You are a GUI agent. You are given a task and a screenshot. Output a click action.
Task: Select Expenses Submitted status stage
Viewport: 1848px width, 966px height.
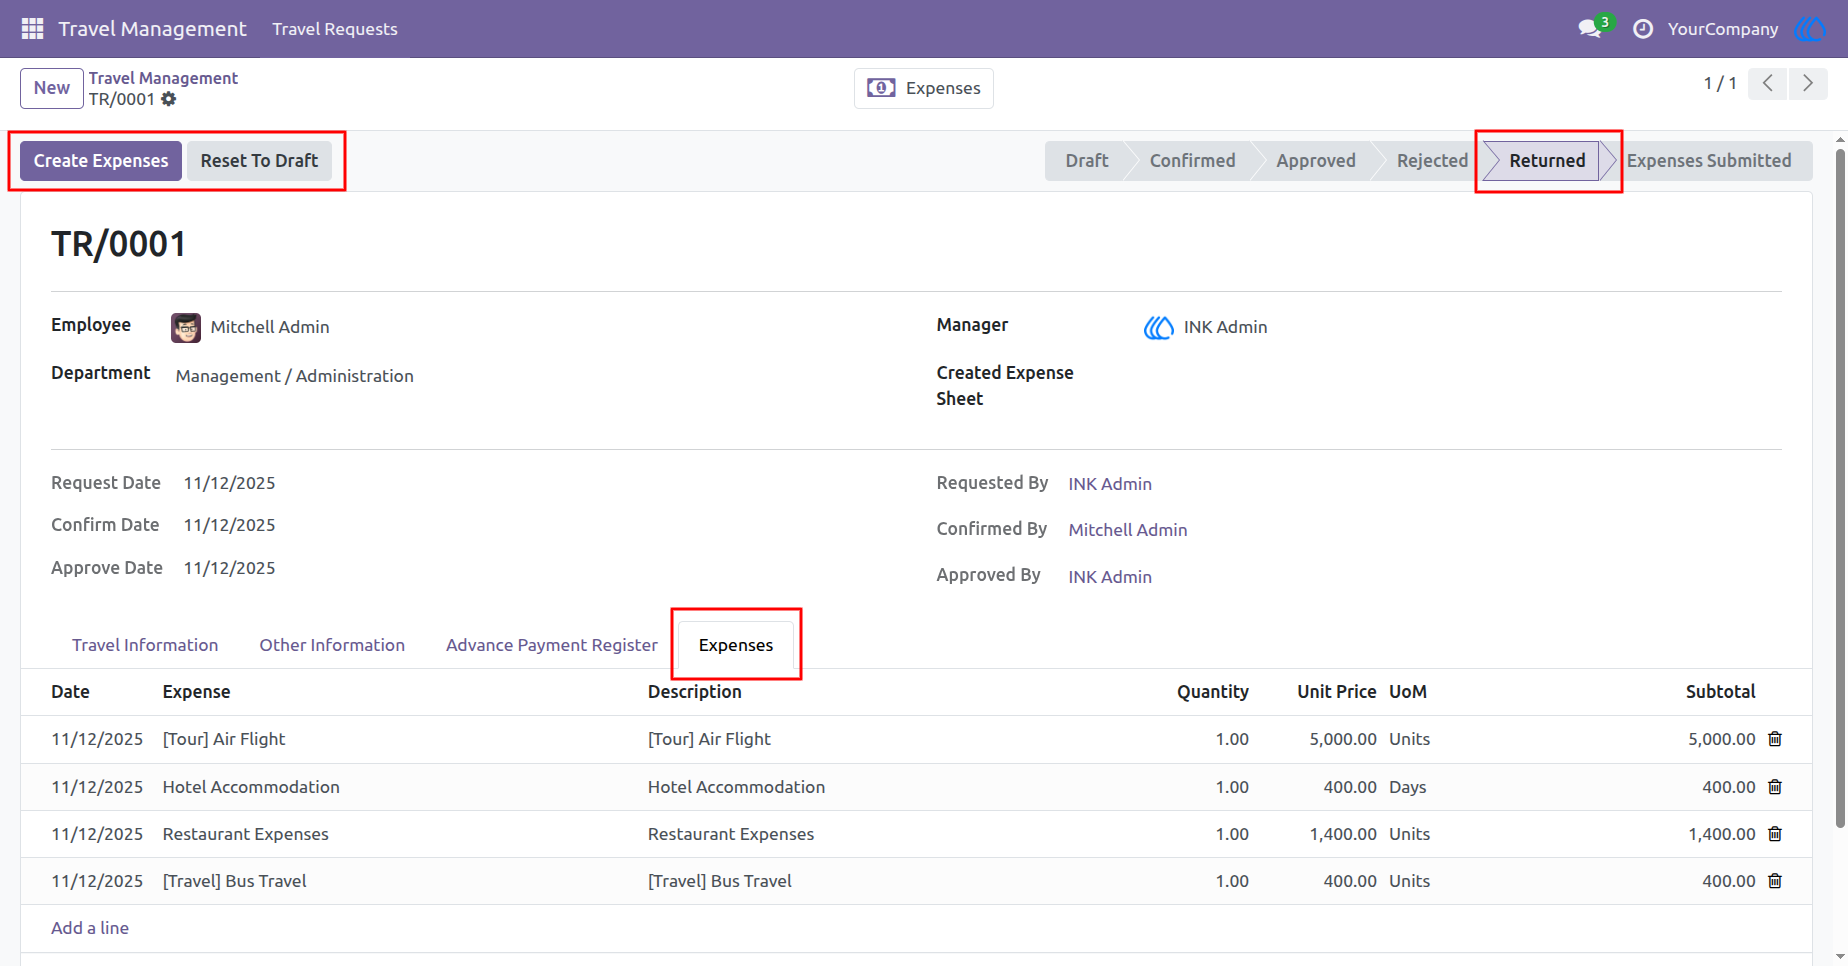[x=1709, y=161]
